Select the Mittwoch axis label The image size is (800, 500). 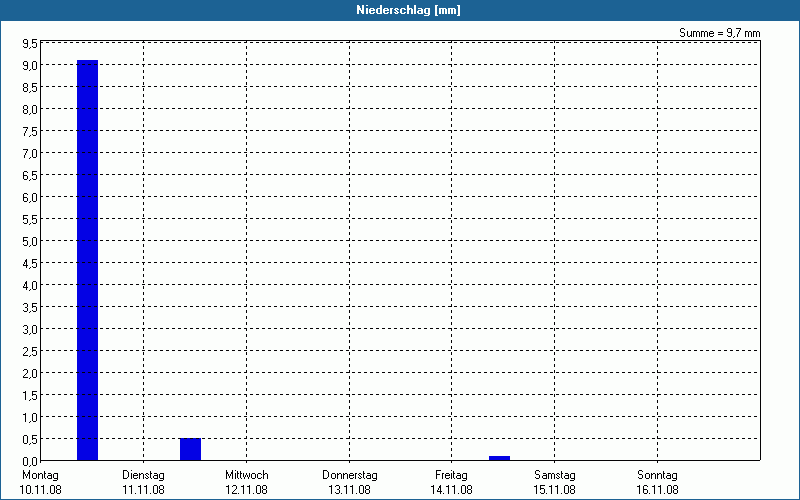click(x=246, y=475)
